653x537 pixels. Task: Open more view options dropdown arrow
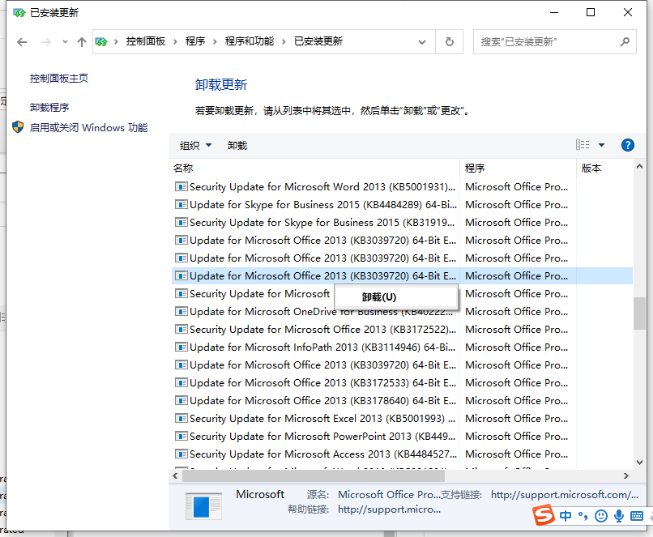601,145
